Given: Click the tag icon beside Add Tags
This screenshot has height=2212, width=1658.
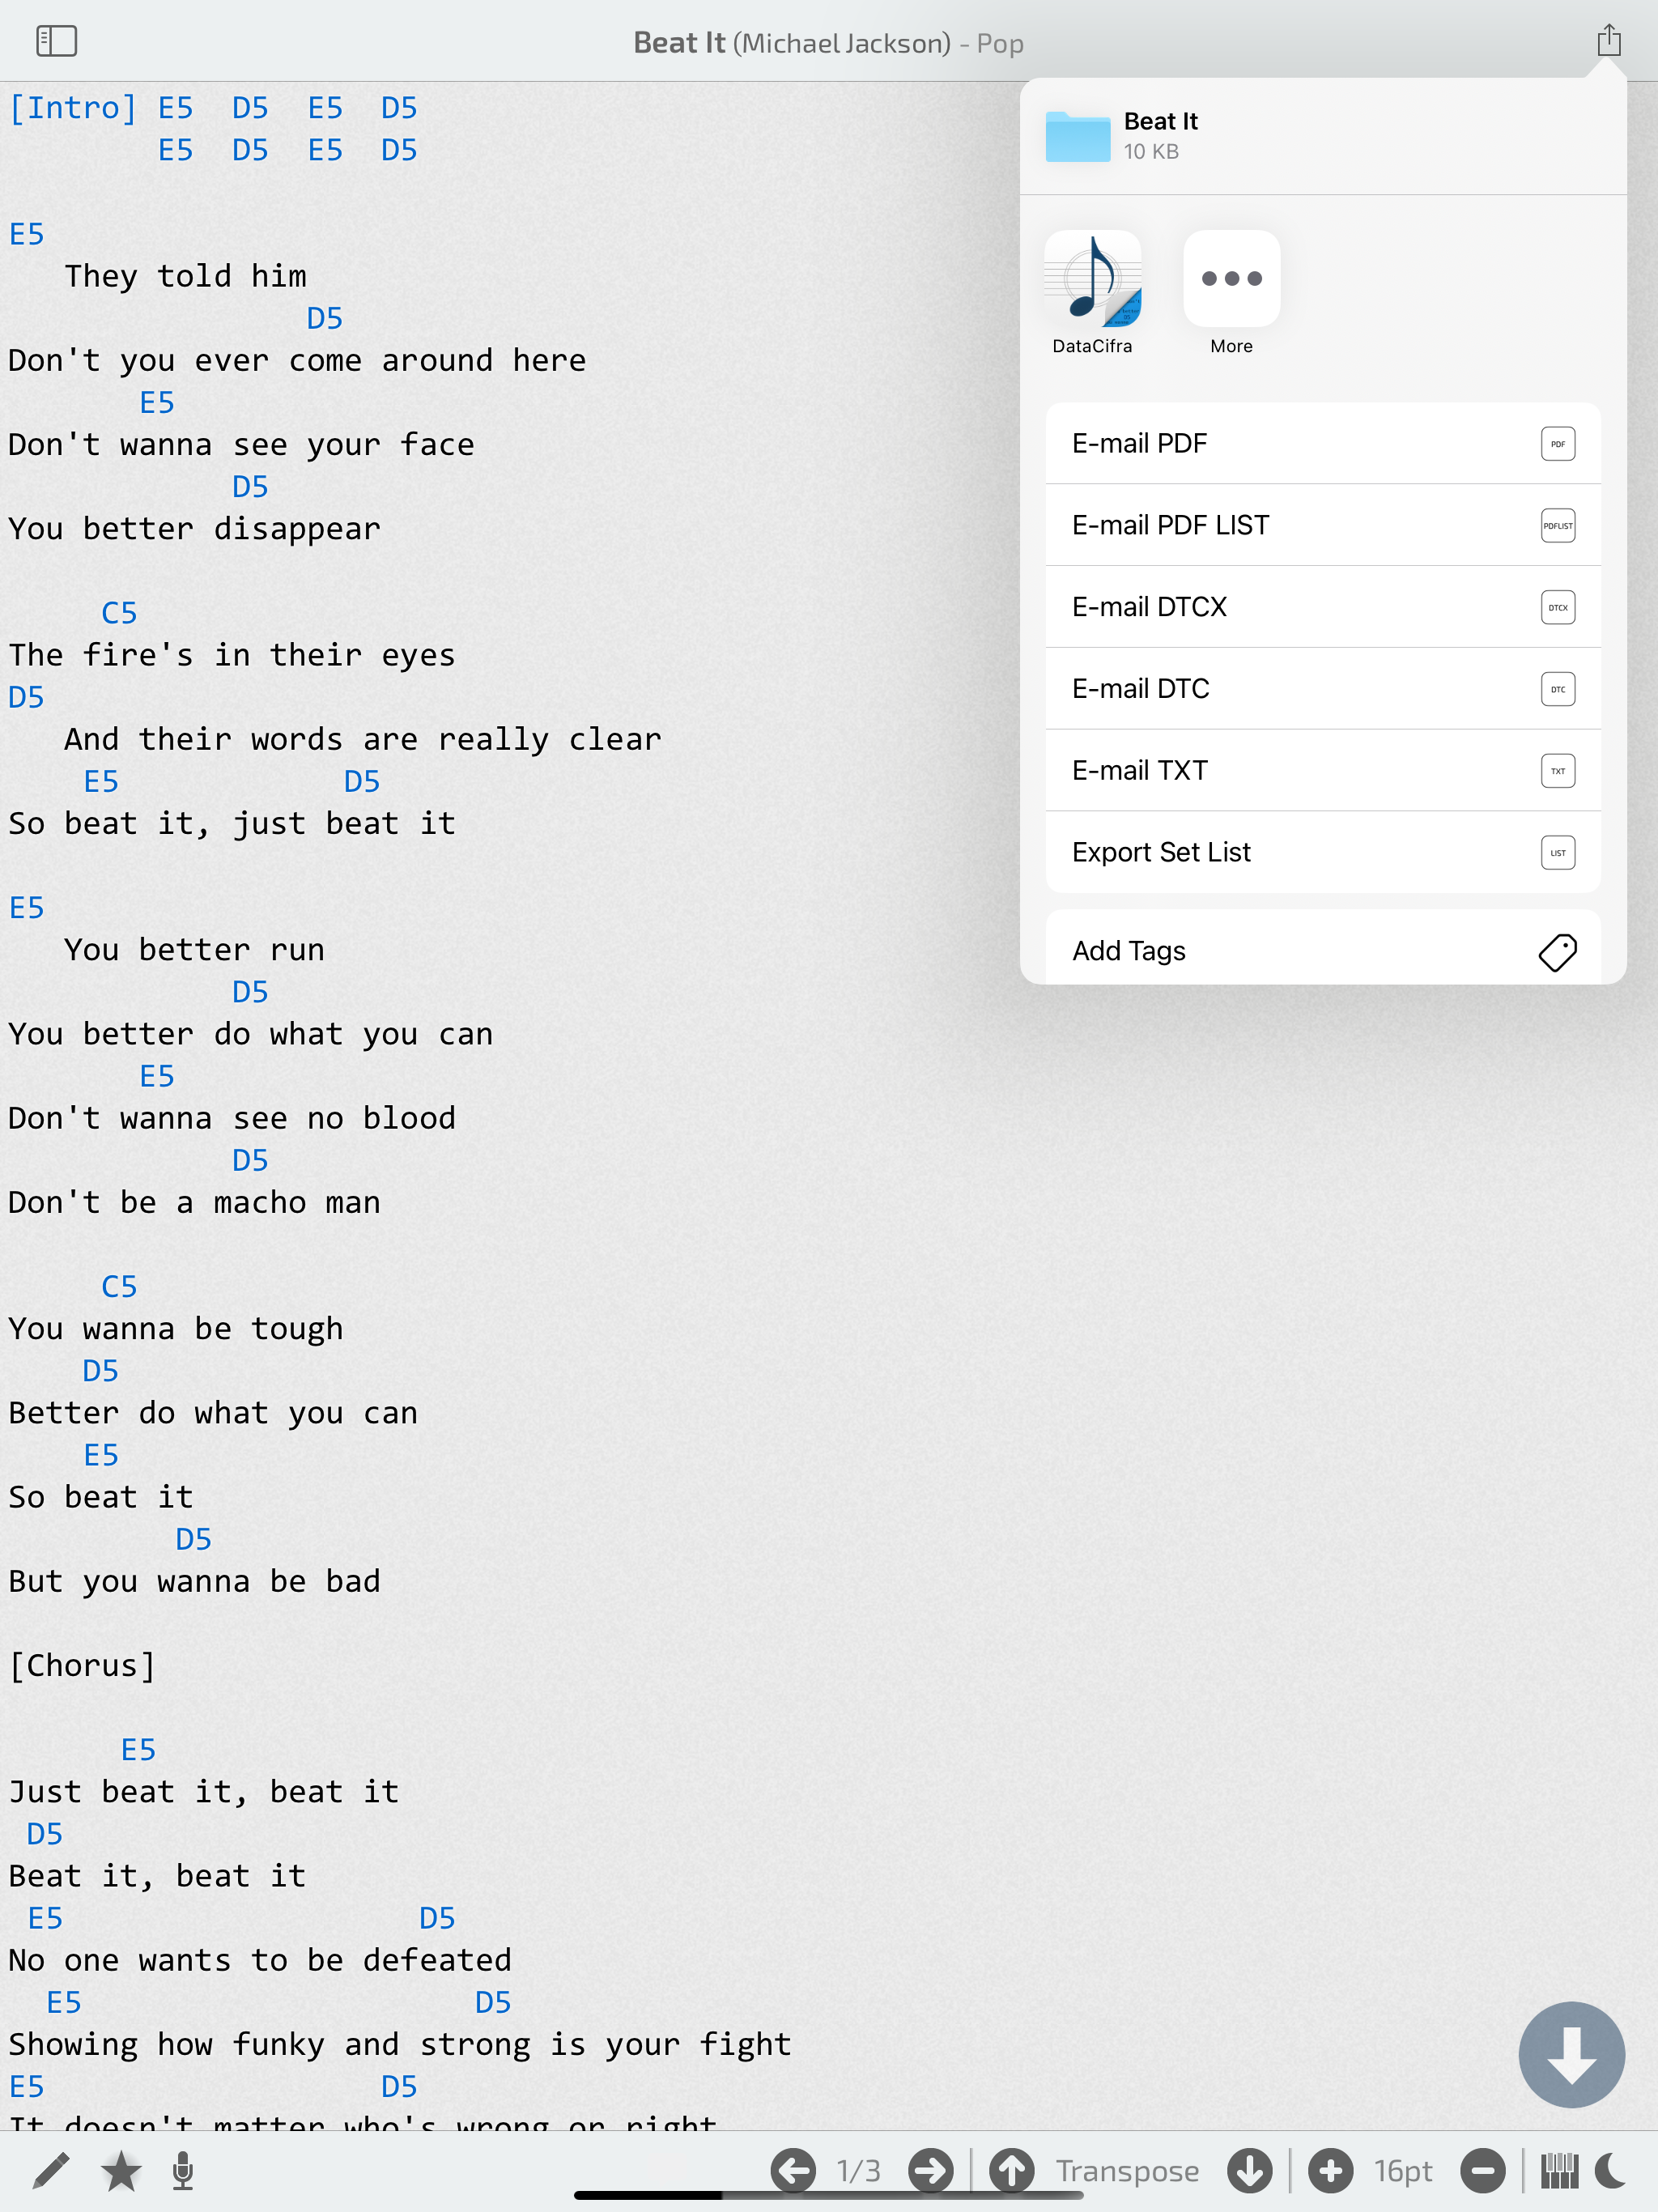Looking at the screenshot, I should [1557, 952].
